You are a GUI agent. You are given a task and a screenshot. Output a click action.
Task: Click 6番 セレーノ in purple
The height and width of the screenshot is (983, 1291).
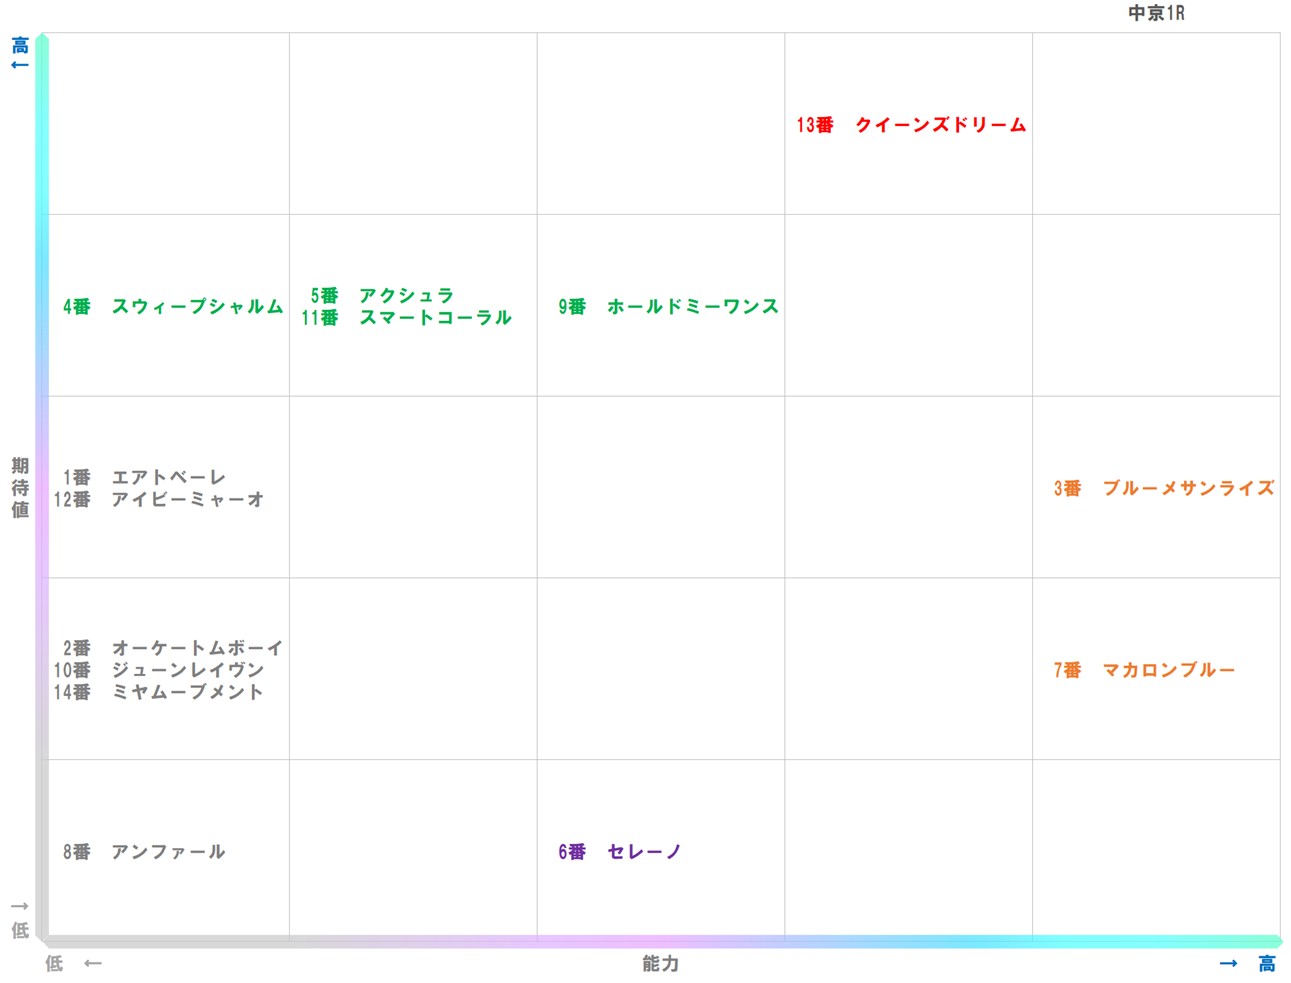(618, 851)
